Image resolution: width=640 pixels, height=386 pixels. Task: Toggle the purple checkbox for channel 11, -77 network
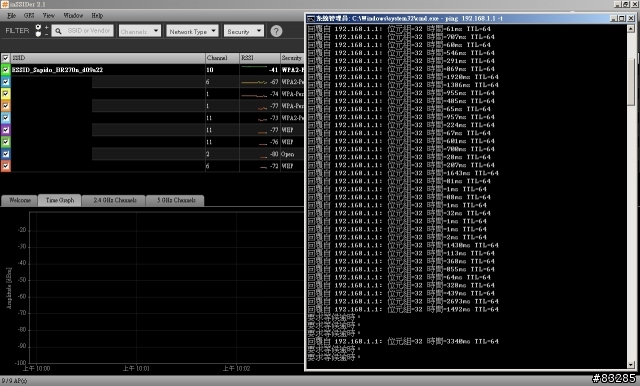point(6,130)
